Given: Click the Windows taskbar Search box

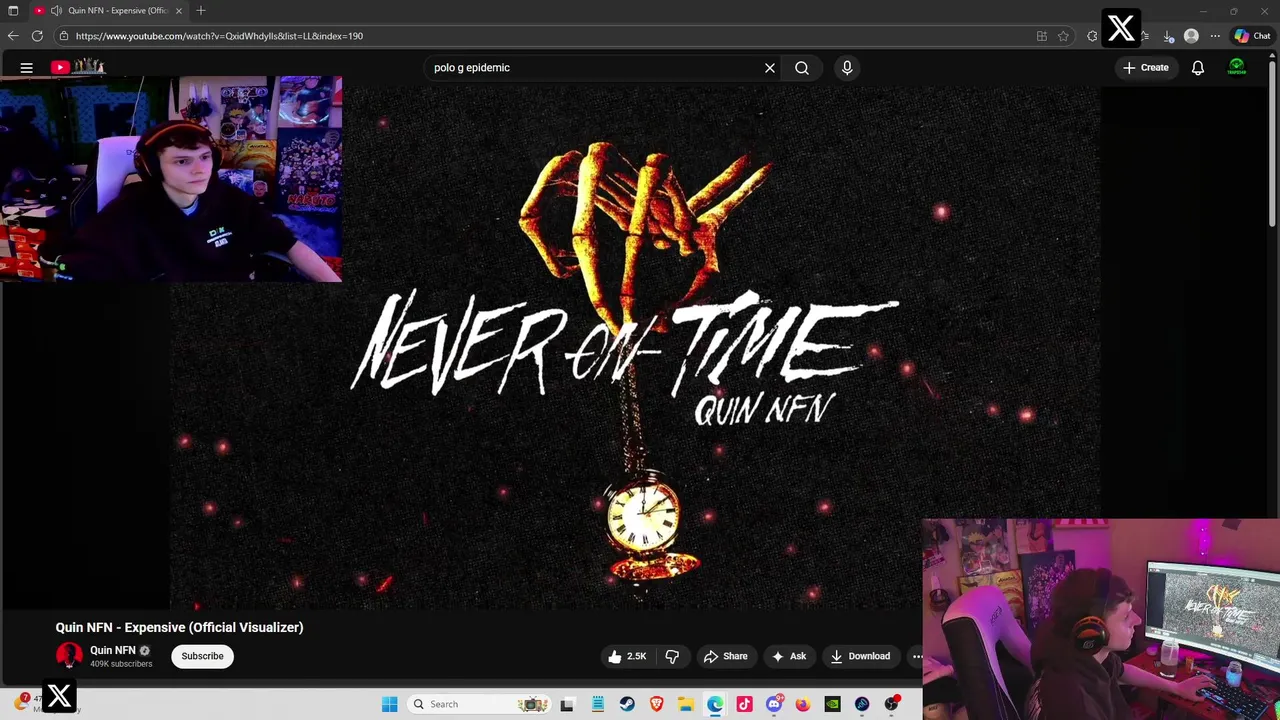Looking at the screenshot, I should [x=481, y=704].
